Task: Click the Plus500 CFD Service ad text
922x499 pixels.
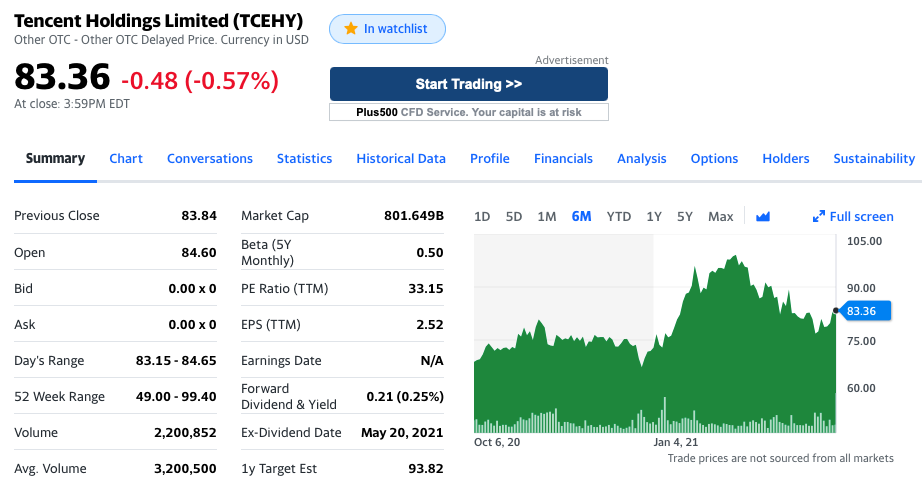Action: click(x=469, y=112)
